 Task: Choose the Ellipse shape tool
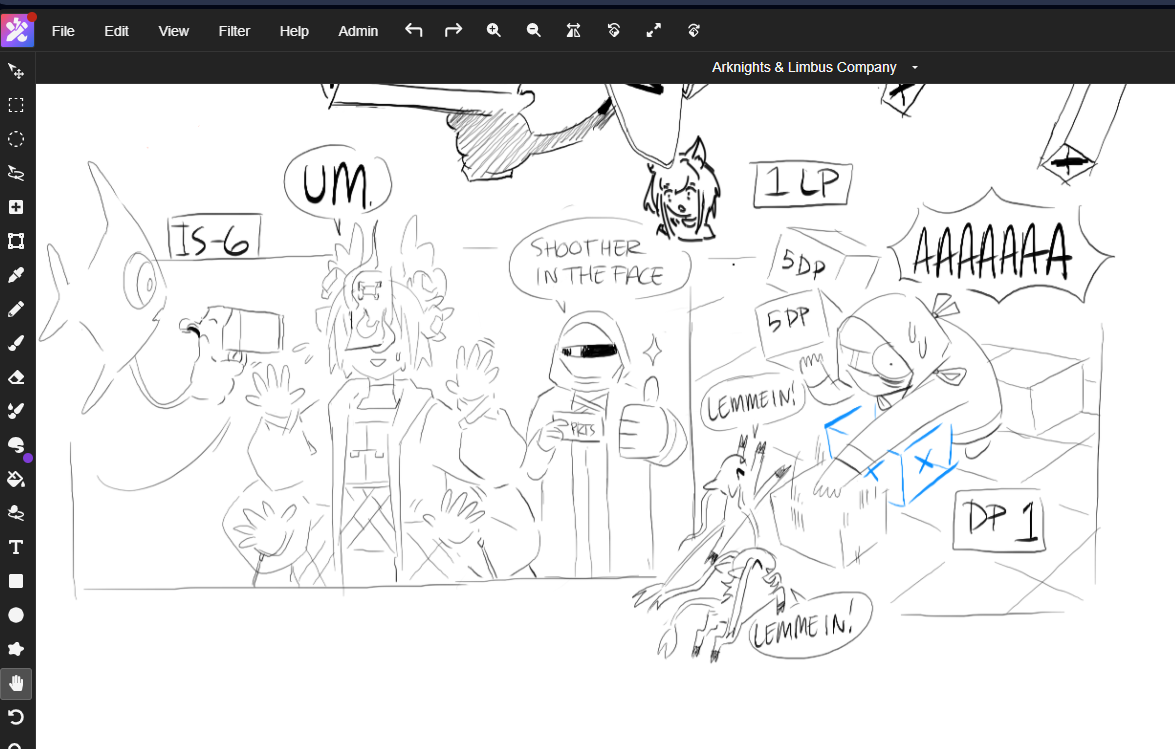[x=16, y=615]
